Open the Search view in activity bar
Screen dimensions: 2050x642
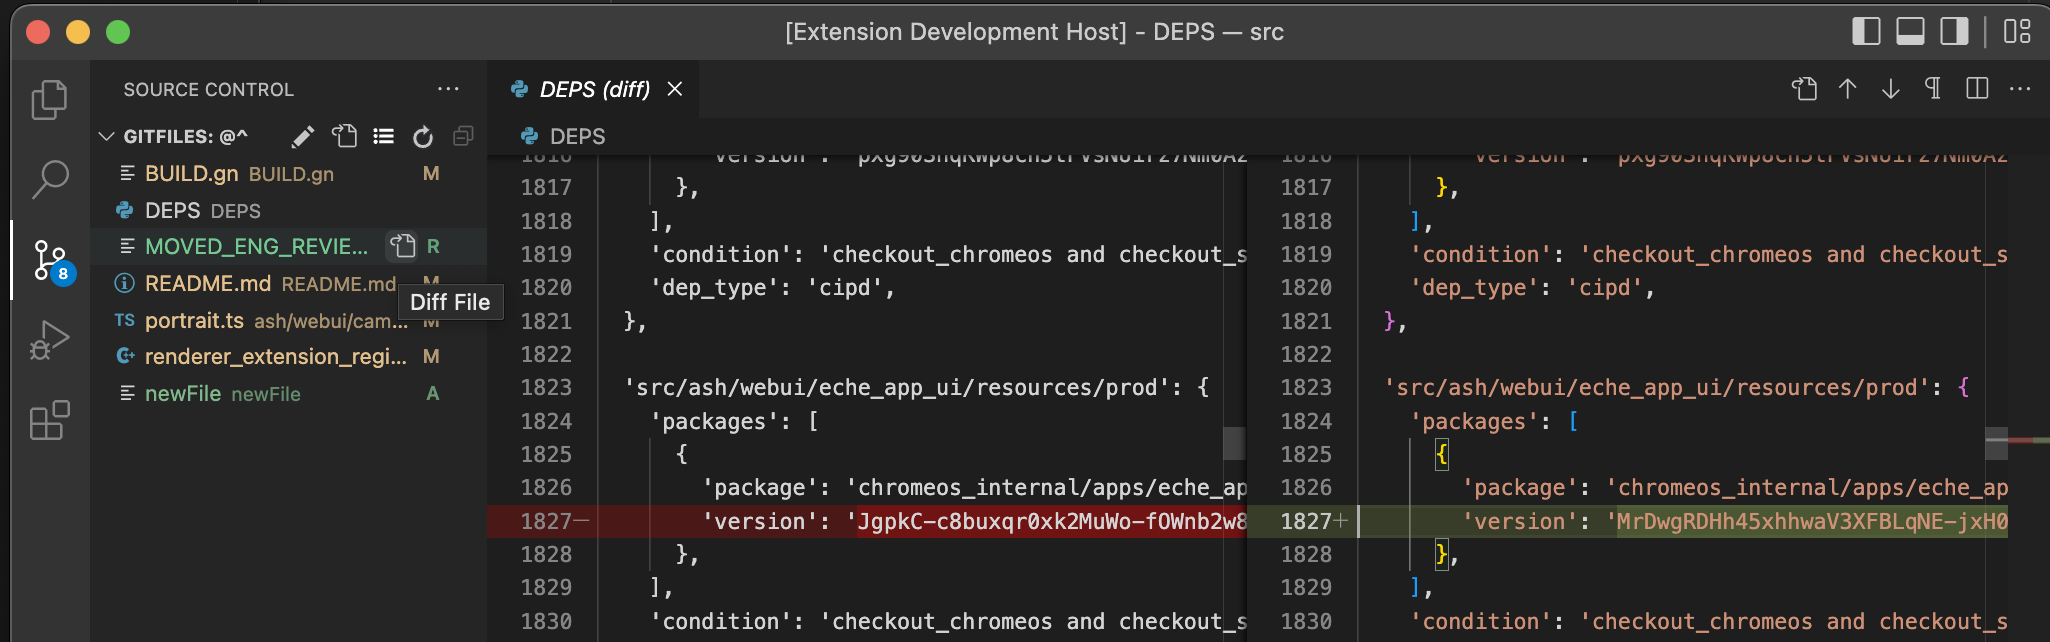(49, 180)
